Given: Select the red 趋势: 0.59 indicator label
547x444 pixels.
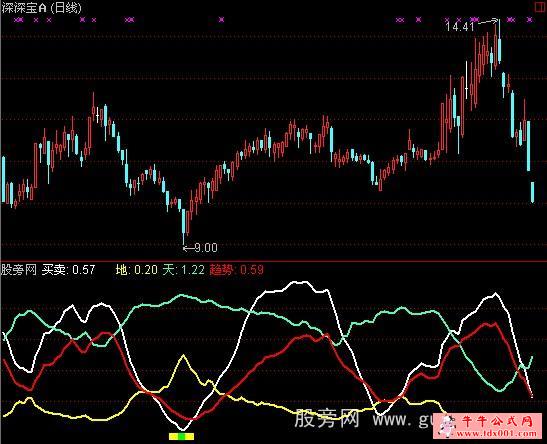Looking at the screenshot, I should (x=237, y=270).
